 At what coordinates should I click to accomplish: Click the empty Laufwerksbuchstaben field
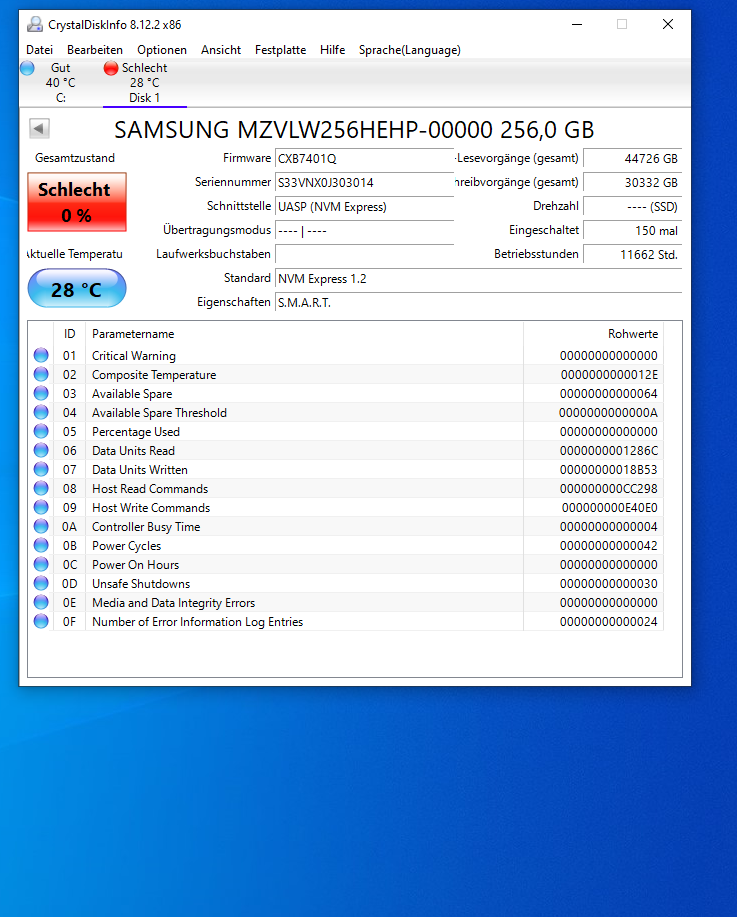click(364, 254)
